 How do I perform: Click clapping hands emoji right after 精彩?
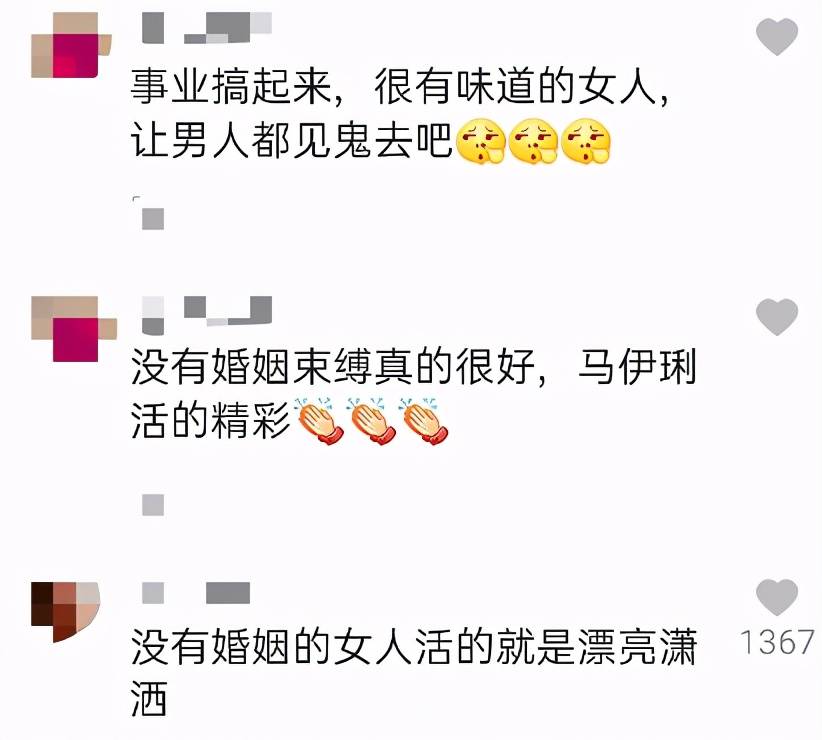pos(319,421)
